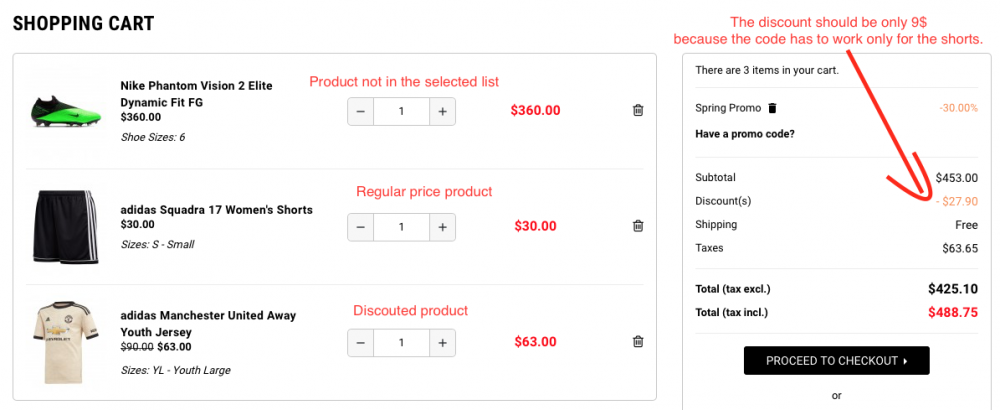Increase adidas Squadra shorts quantity

(442, 227)
